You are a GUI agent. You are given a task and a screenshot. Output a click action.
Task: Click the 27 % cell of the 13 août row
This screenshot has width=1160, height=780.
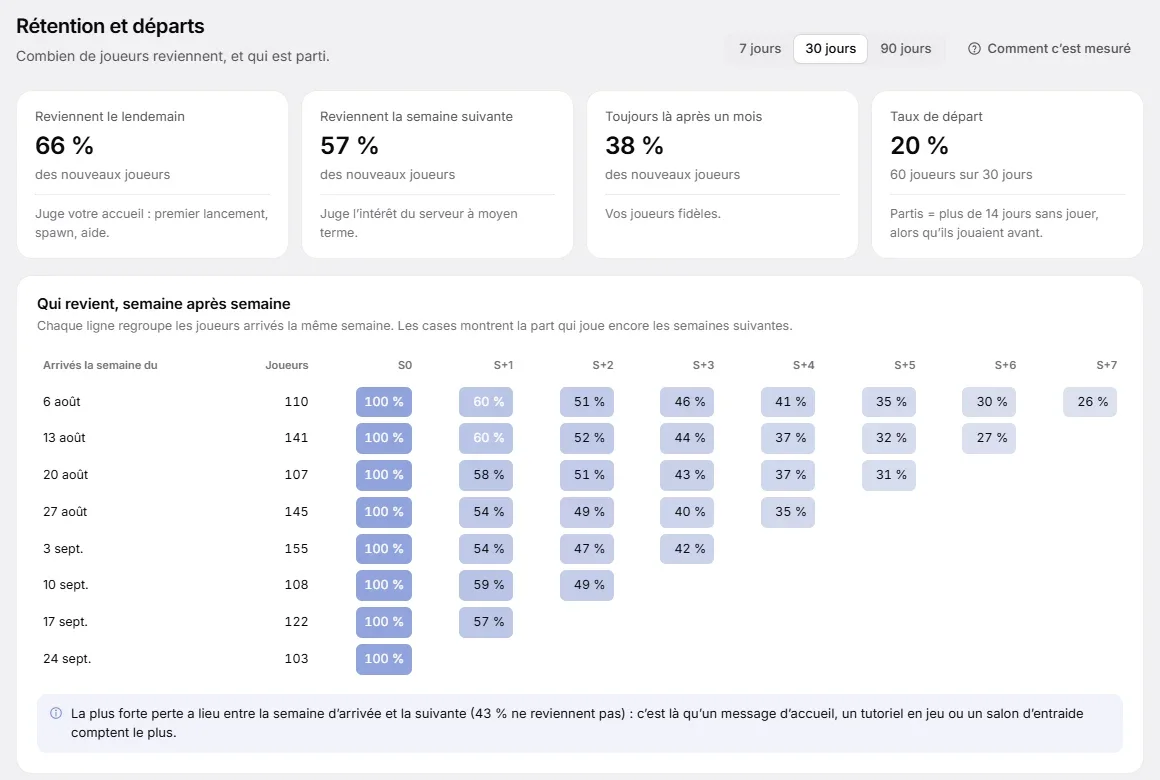coord(990,438)
